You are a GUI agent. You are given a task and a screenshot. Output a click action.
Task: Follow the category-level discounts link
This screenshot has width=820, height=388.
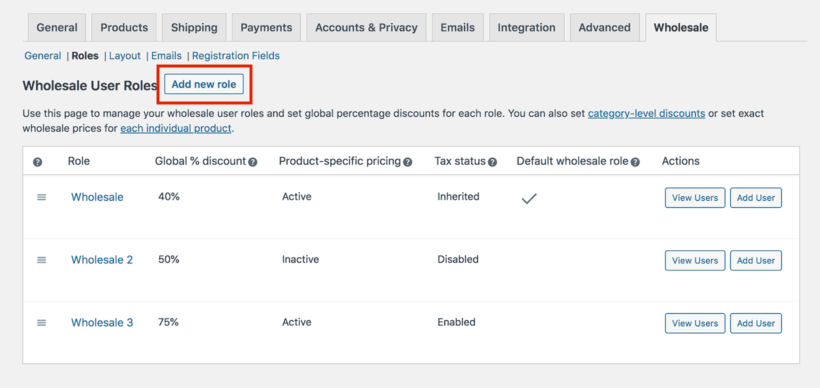pos(646,113)
